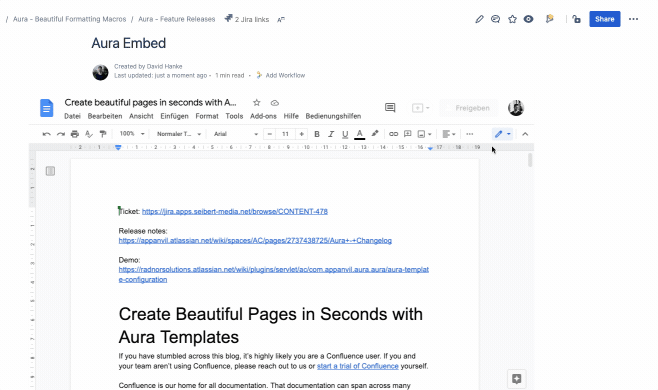Click the left indent marker on ruler
Viewport: 658px width, 390px height.
point(118,147)
